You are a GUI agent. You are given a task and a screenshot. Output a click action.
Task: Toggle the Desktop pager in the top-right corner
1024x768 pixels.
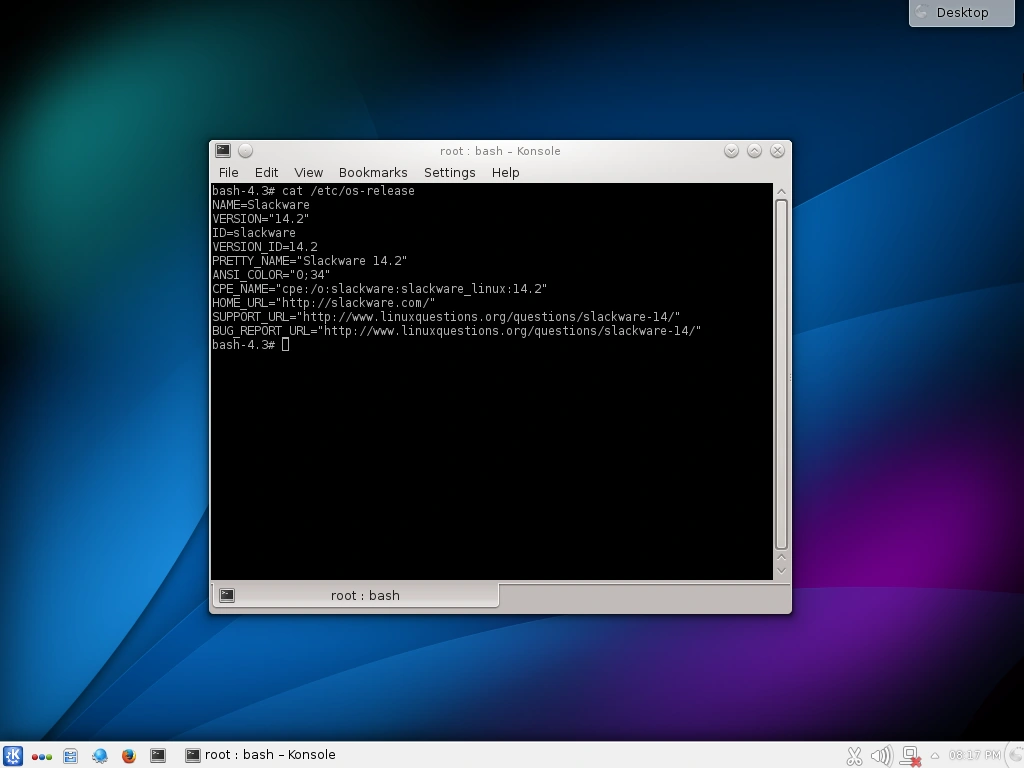click(x=960, y=13)
